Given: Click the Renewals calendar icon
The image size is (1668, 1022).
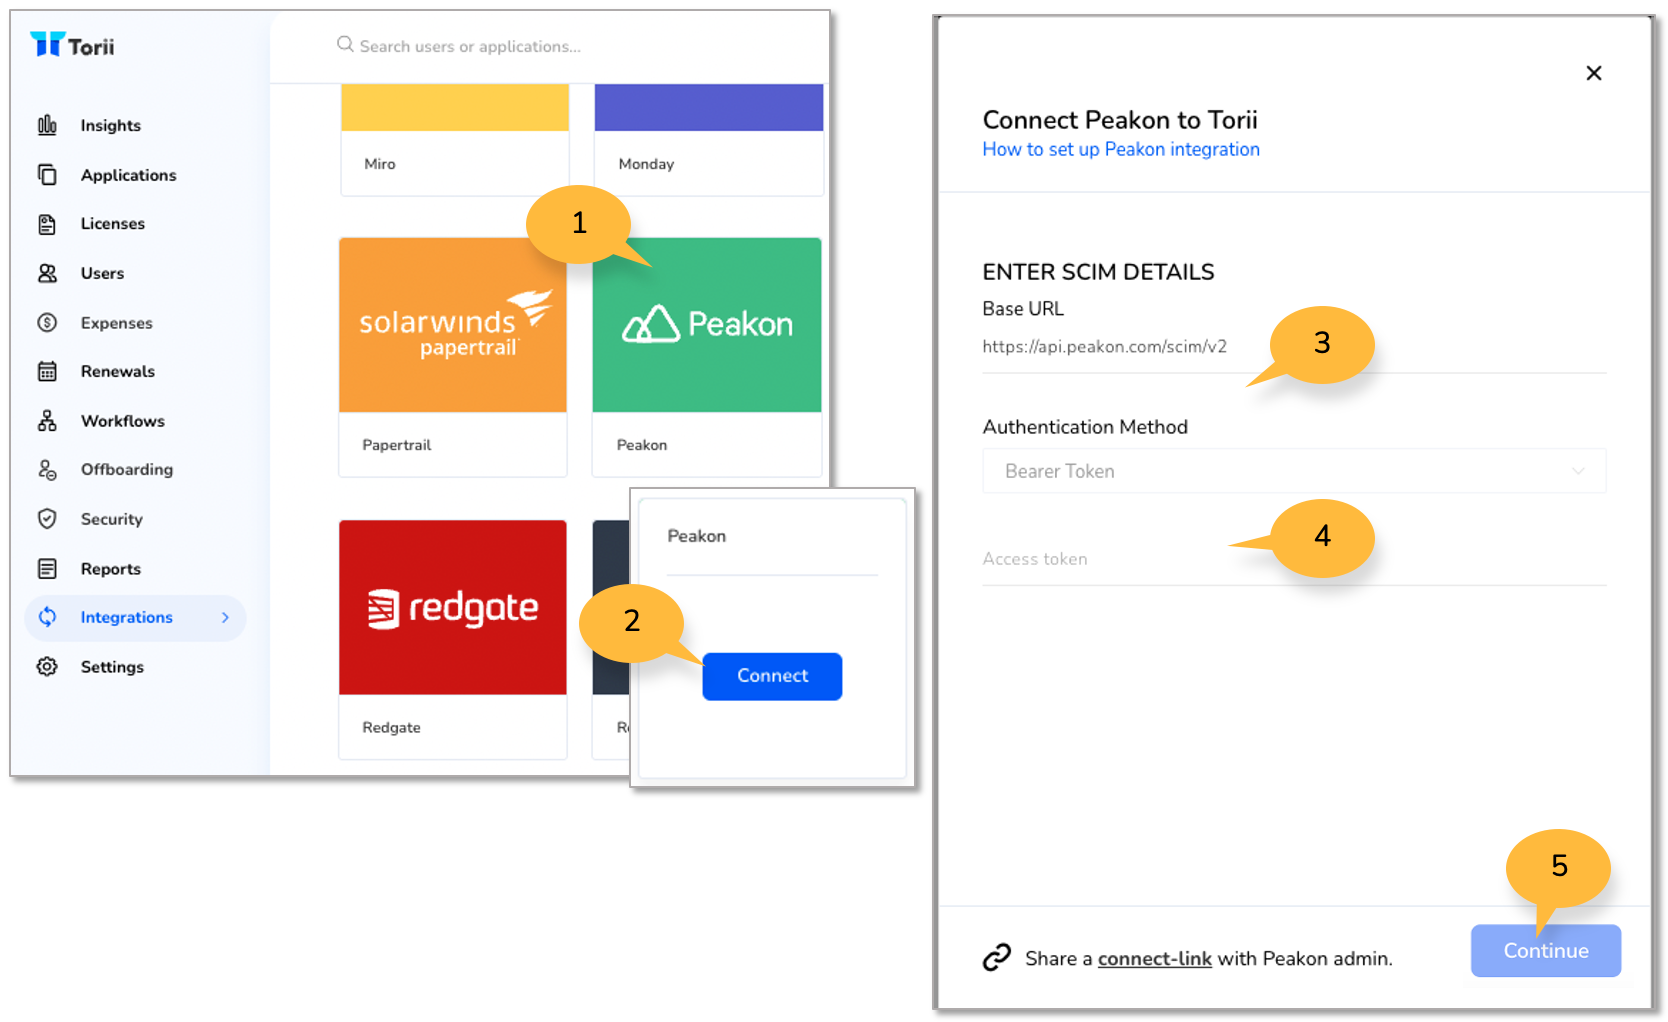Looking at the screenshot, I should pos(48,371).
